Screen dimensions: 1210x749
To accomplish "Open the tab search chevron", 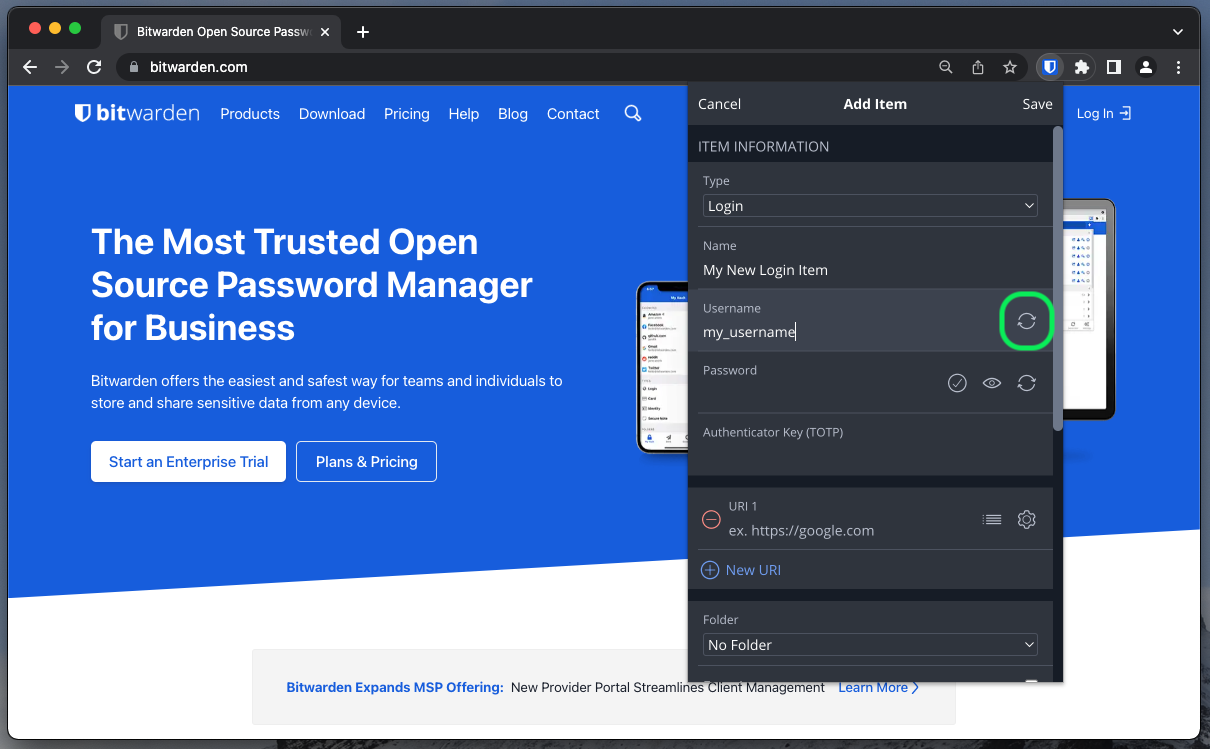I will tap(1177, 32).
